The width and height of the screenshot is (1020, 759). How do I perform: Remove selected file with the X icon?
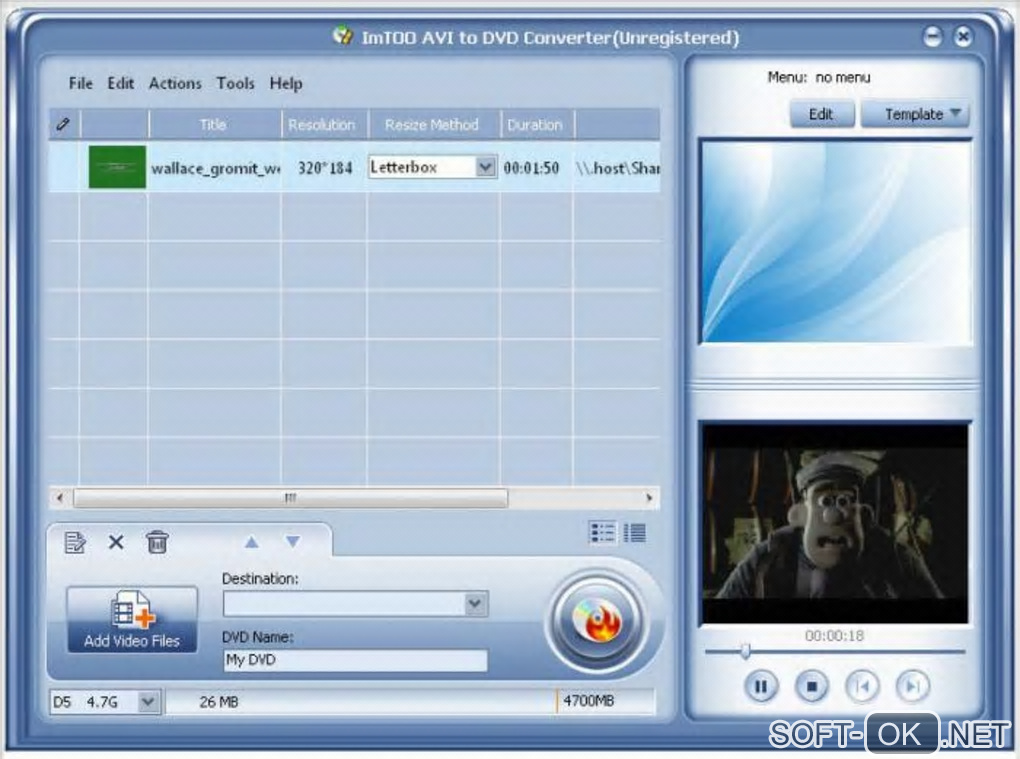pos(116,542)
